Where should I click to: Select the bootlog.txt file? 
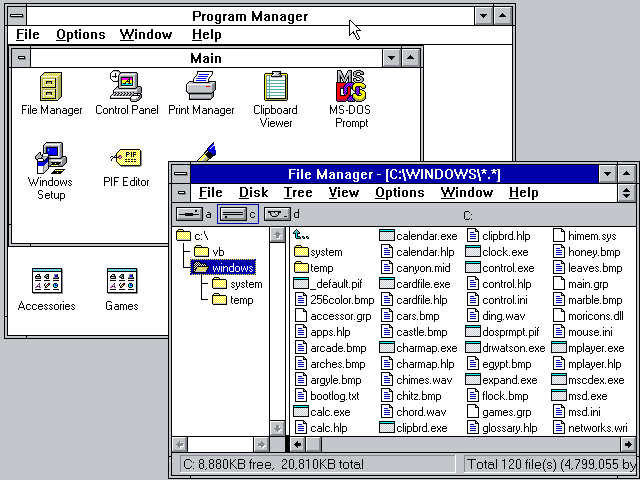[x=334, y=396]
